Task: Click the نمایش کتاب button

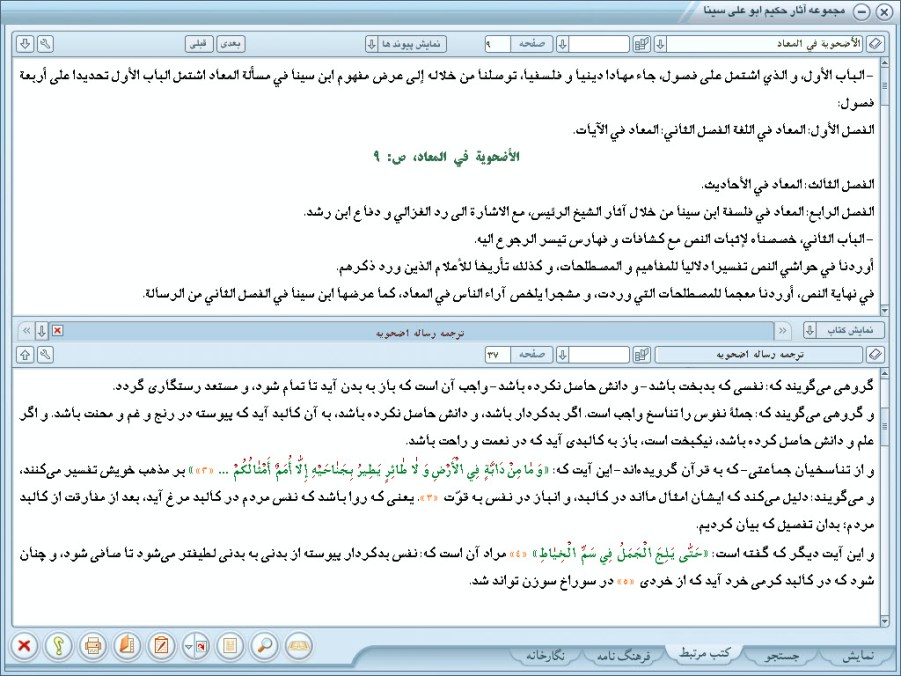Action: click(853, 330)
